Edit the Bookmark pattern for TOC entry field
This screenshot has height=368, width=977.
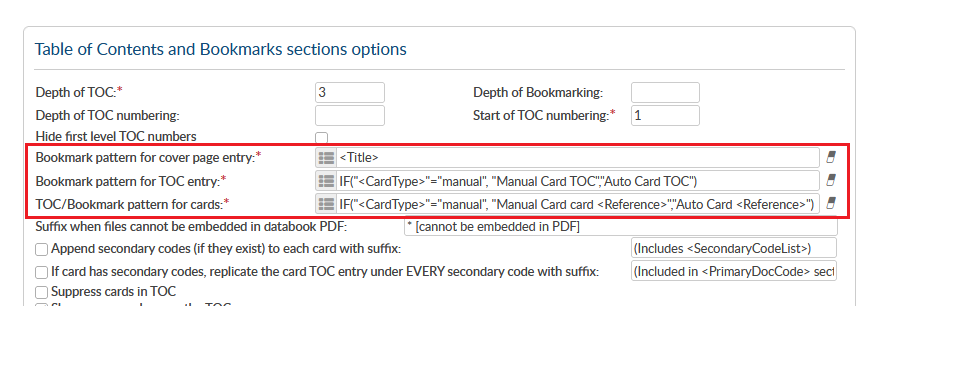pos(578,181)
